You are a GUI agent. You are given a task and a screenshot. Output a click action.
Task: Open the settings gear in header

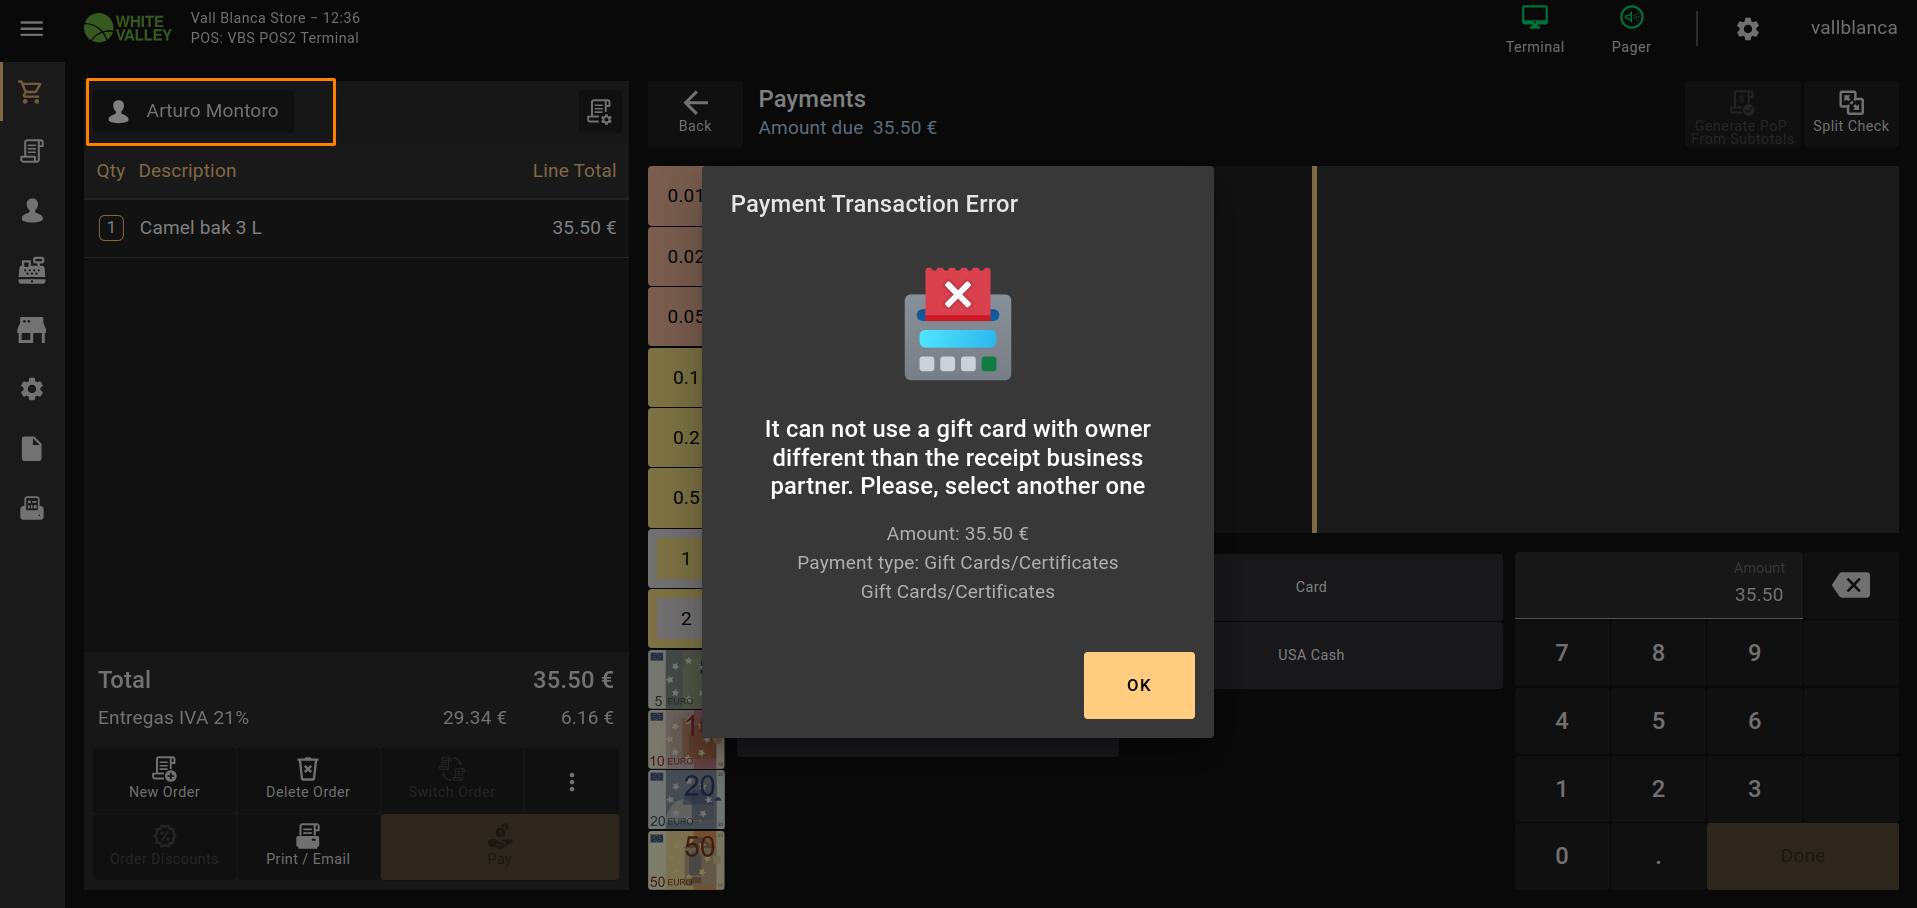1747,29
